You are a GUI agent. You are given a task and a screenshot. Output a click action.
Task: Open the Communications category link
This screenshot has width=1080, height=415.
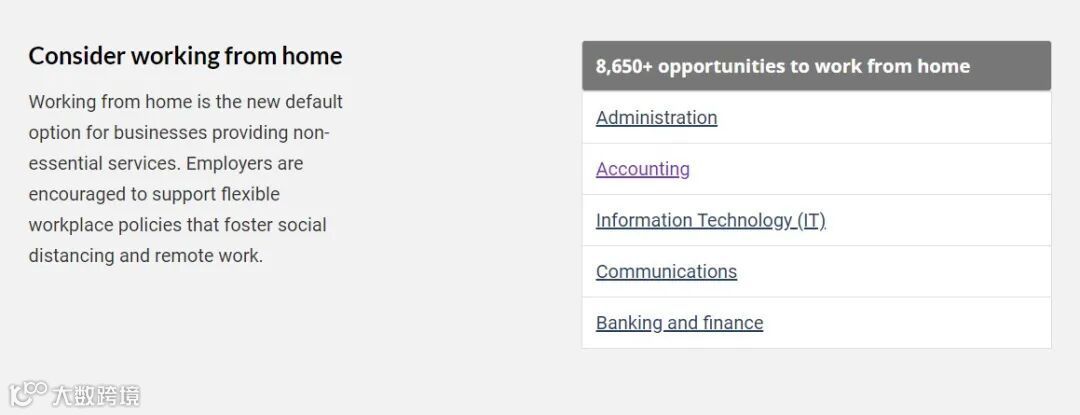pos(666,272)
